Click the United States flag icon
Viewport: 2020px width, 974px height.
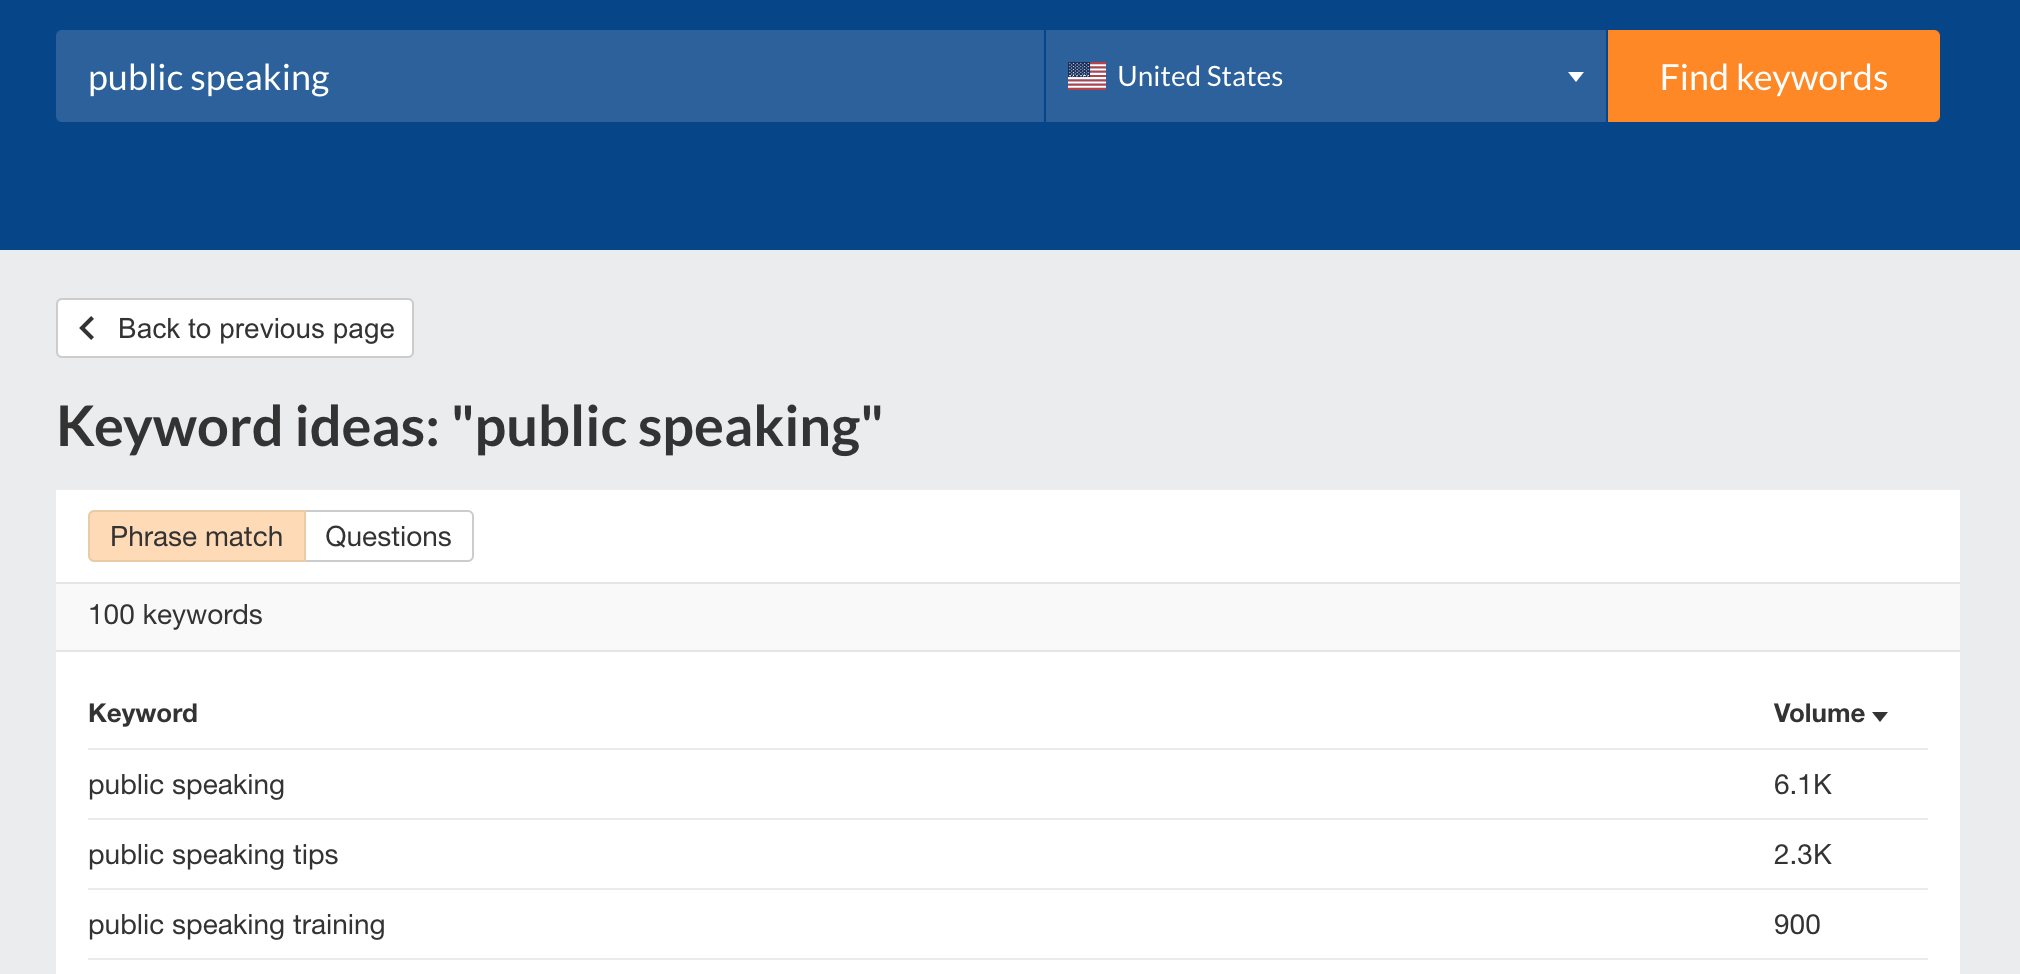tap(1086, 76)
